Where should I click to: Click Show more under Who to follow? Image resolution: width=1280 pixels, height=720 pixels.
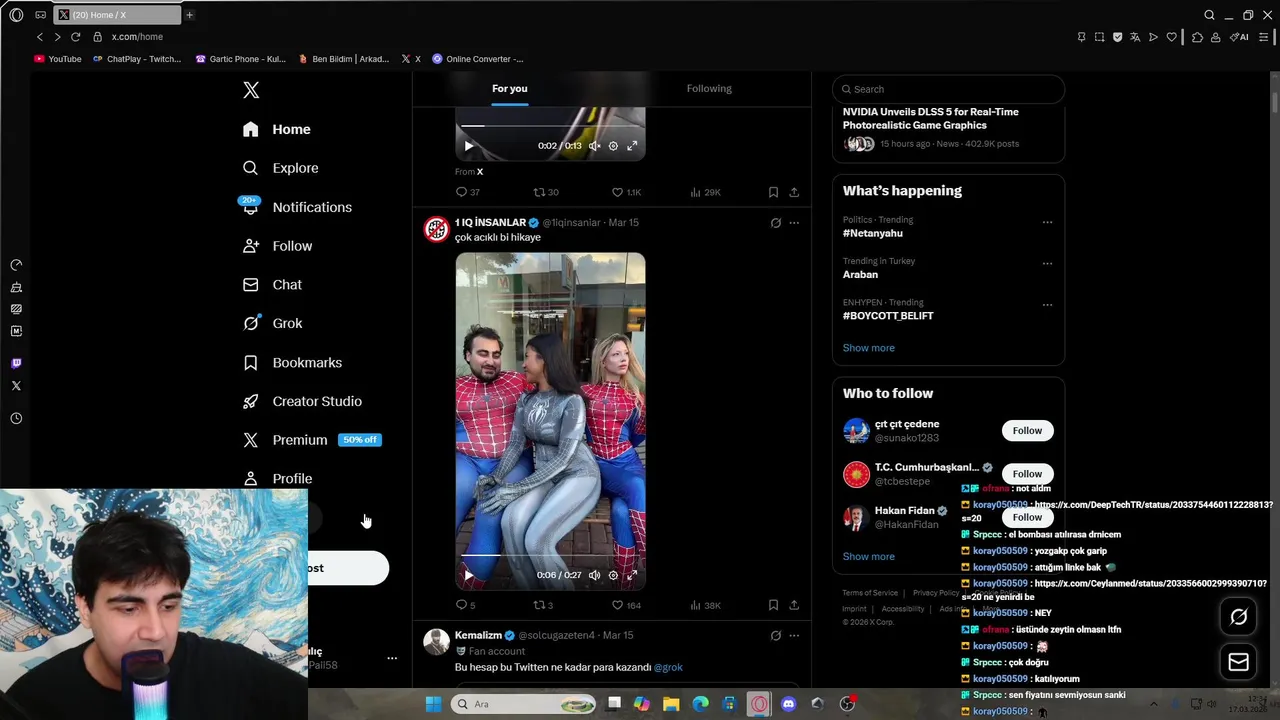[869, 556]
